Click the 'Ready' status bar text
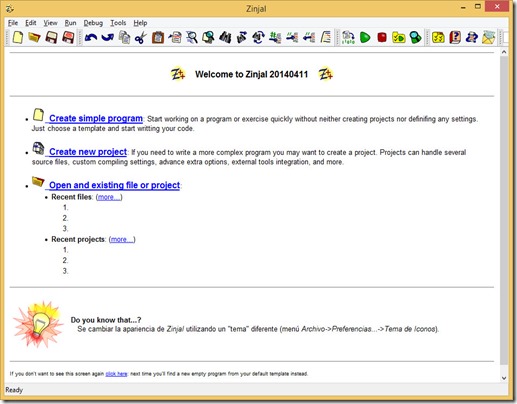The image size is (517, 404). (14, 390)
